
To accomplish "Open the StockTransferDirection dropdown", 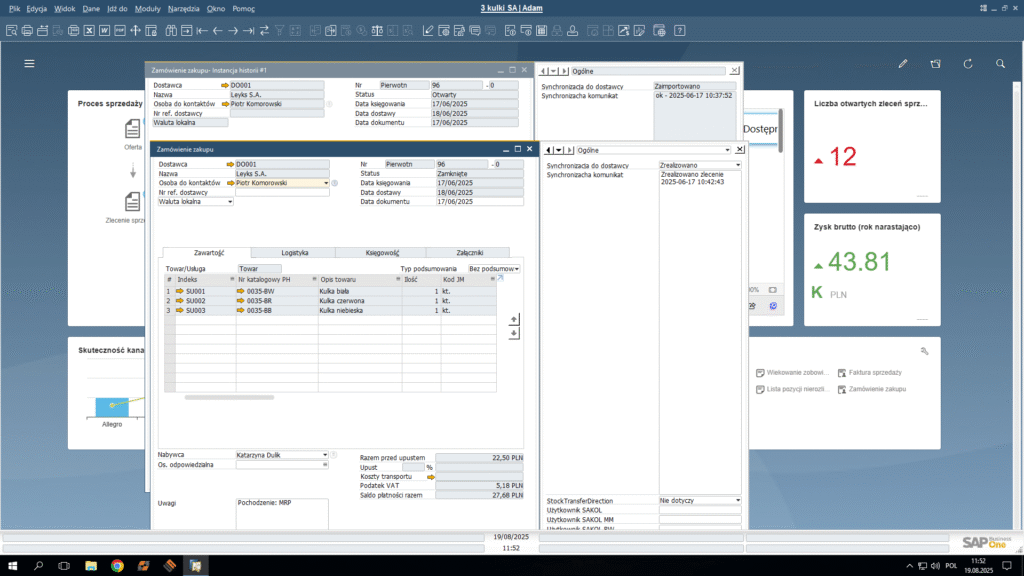I will (x=738, y=501).
